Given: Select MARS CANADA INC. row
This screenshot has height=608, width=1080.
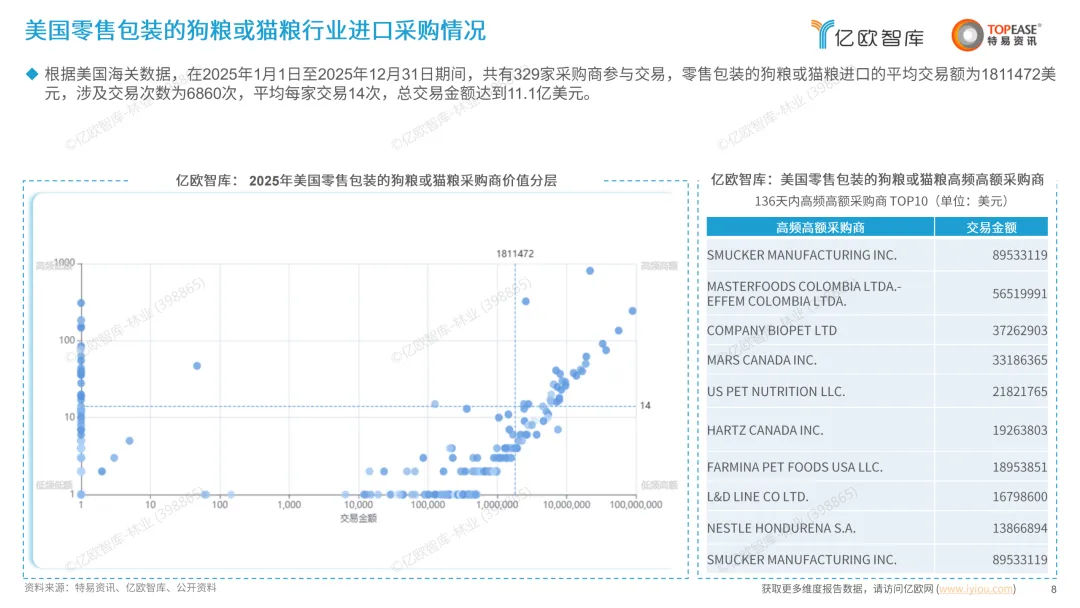Looking at the screenshot, I should point(877,360).
